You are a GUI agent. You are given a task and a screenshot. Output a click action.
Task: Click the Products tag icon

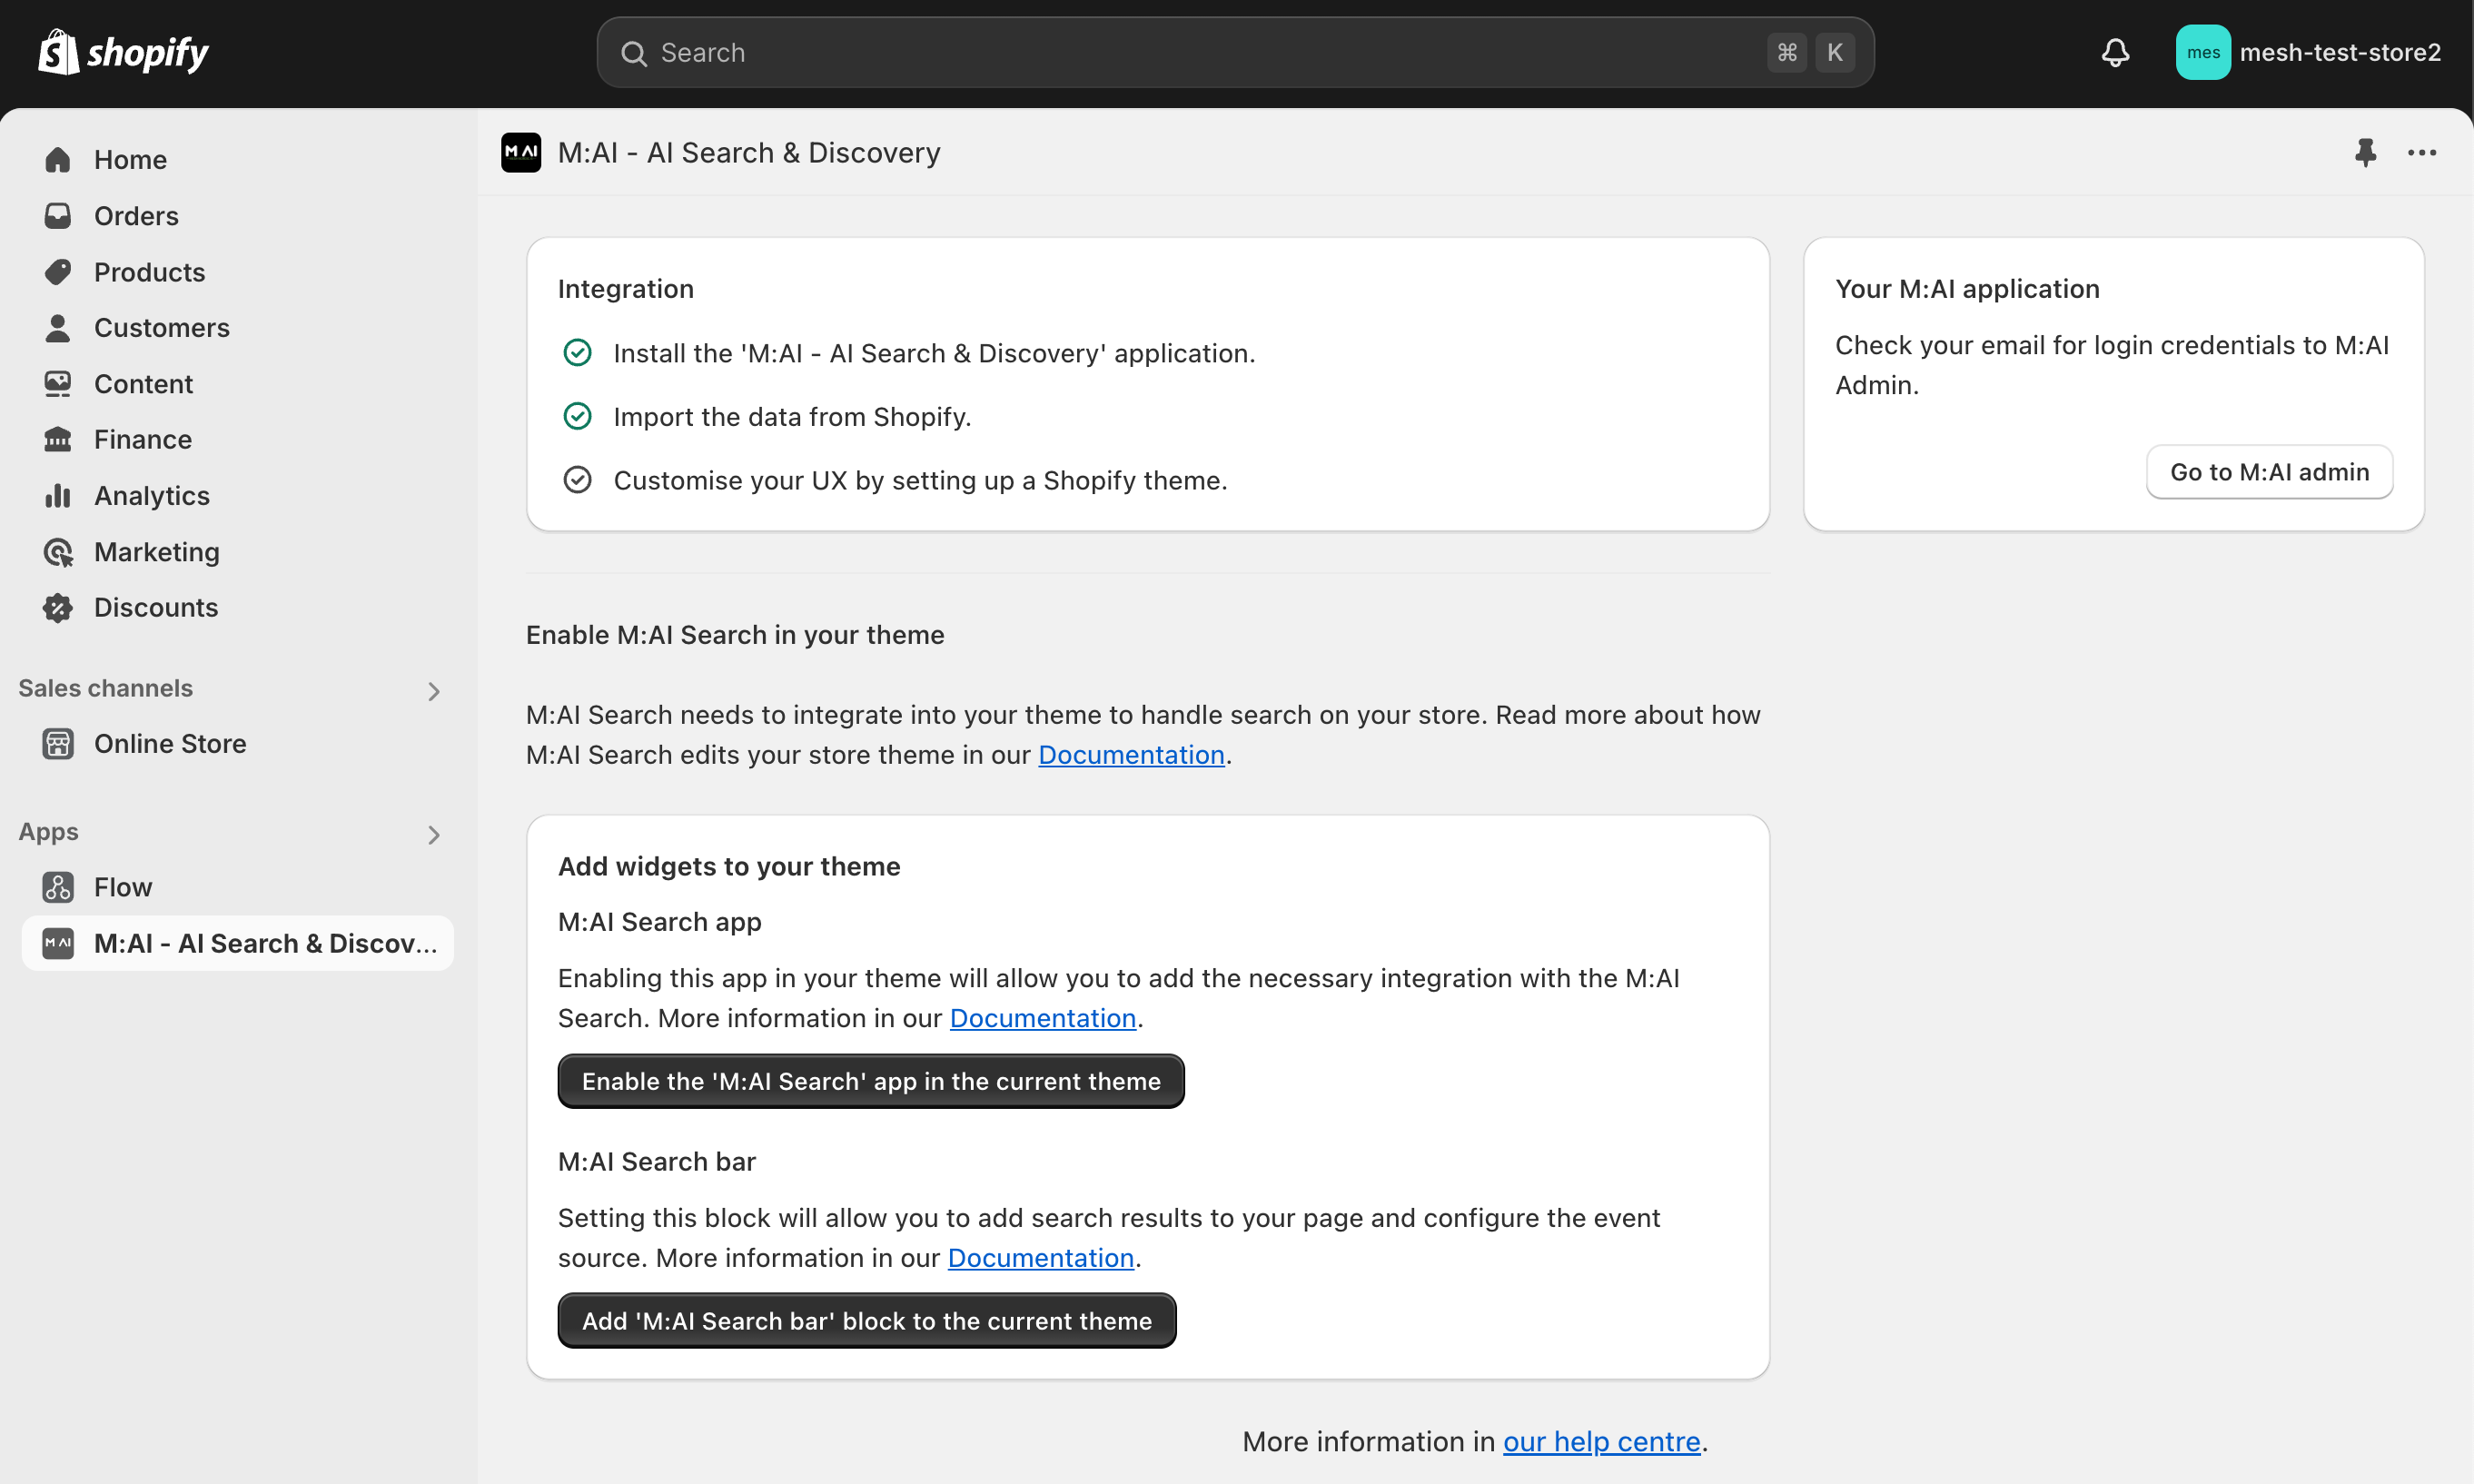coord(58,272)
